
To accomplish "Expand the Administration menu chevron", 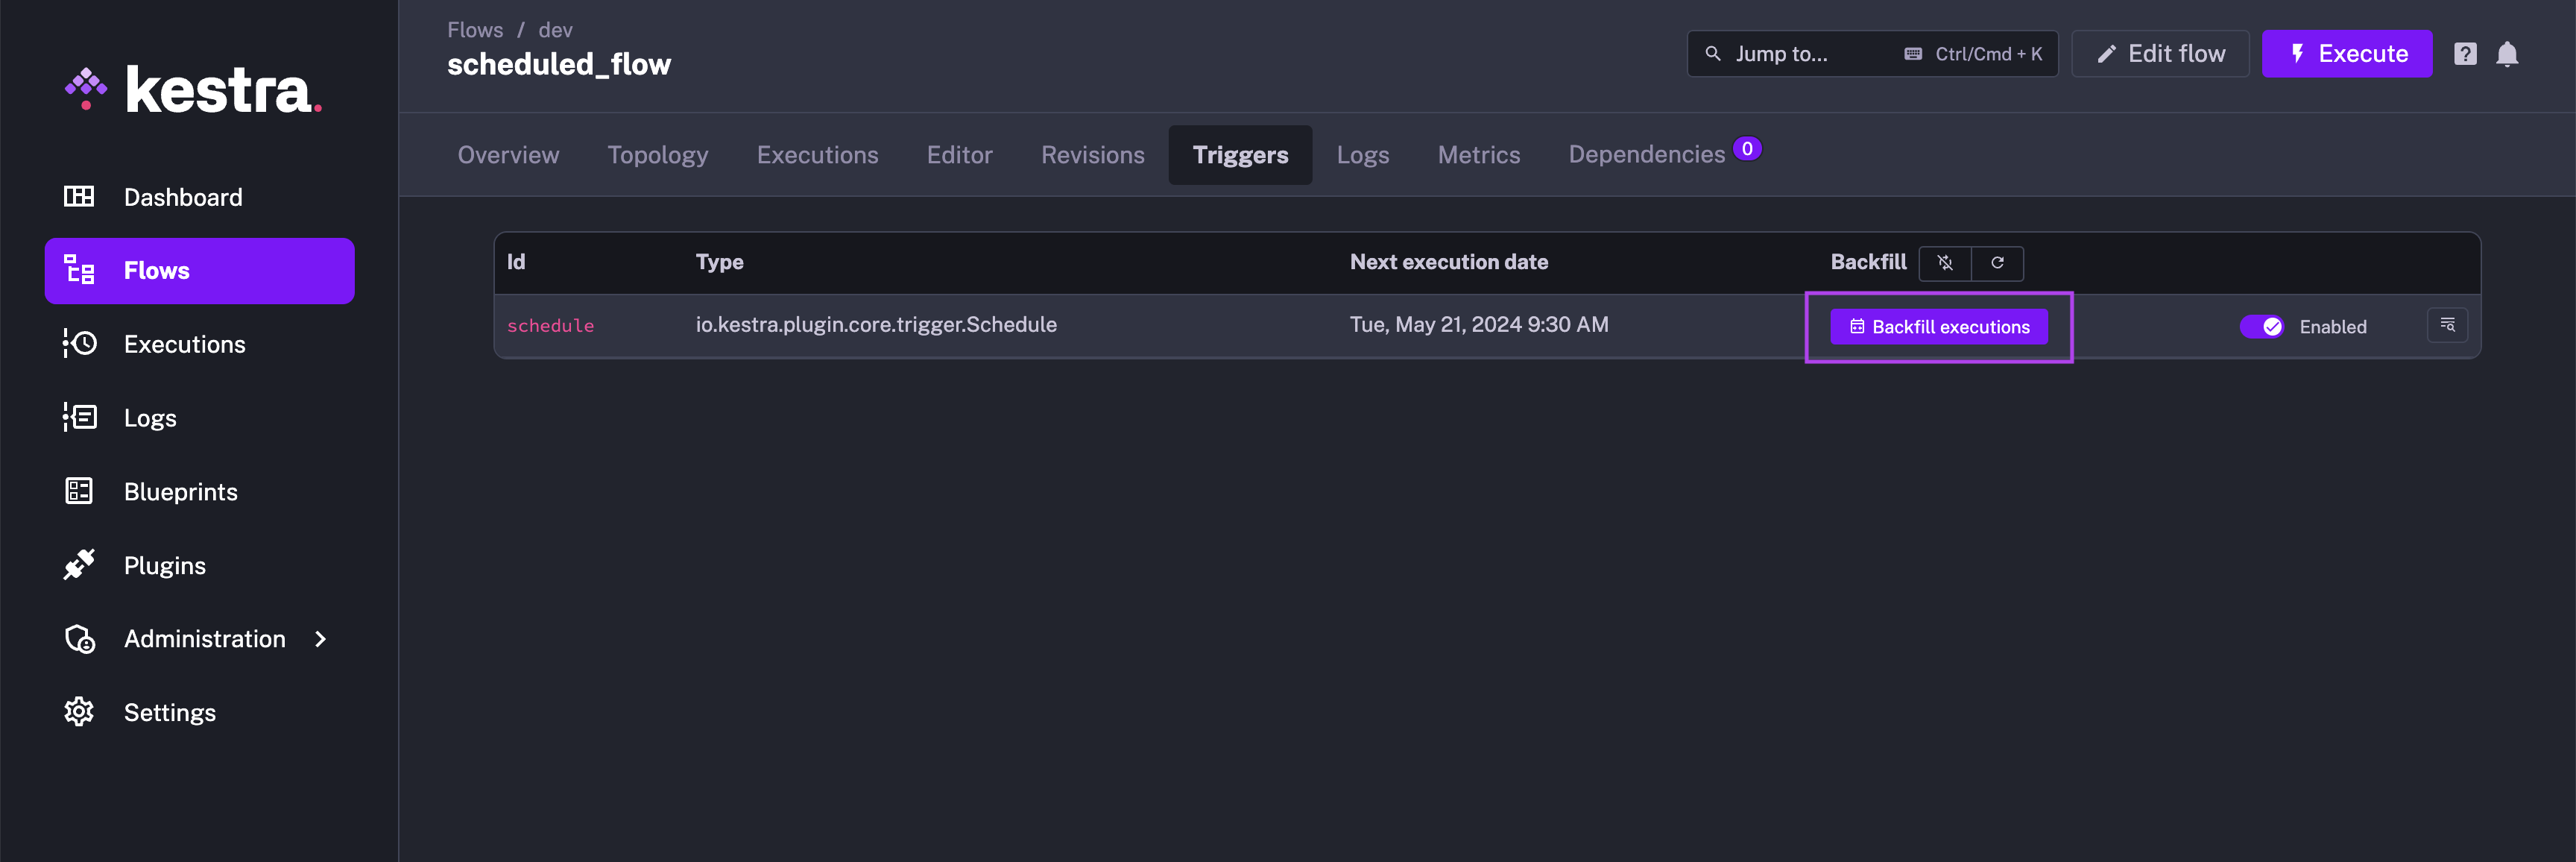I will tap(320, 639).
